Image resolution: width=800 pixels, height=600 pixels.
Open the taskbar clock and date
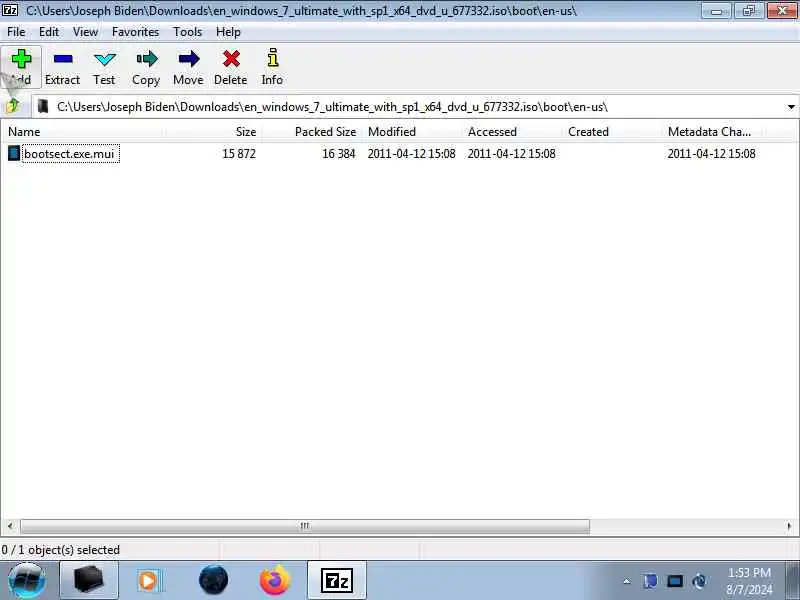(749, 581)
